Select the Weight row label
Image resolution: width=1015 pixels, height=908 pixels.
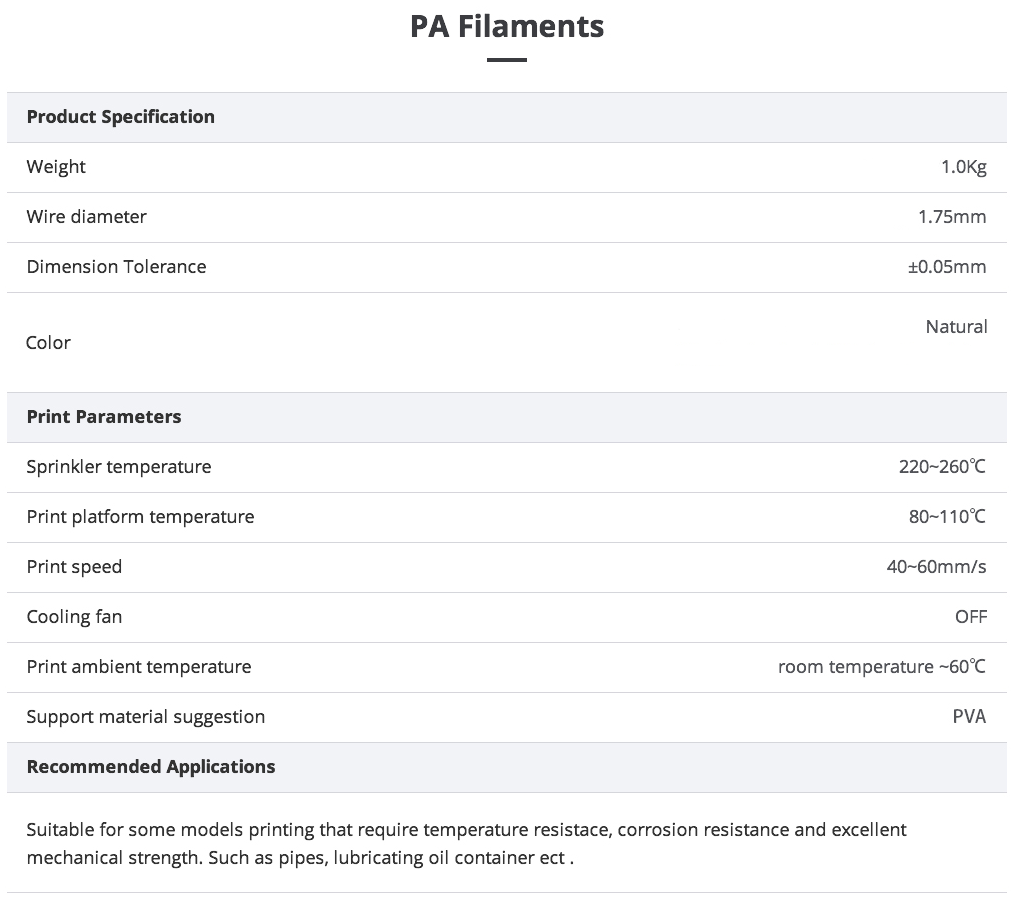coord(56,167)
